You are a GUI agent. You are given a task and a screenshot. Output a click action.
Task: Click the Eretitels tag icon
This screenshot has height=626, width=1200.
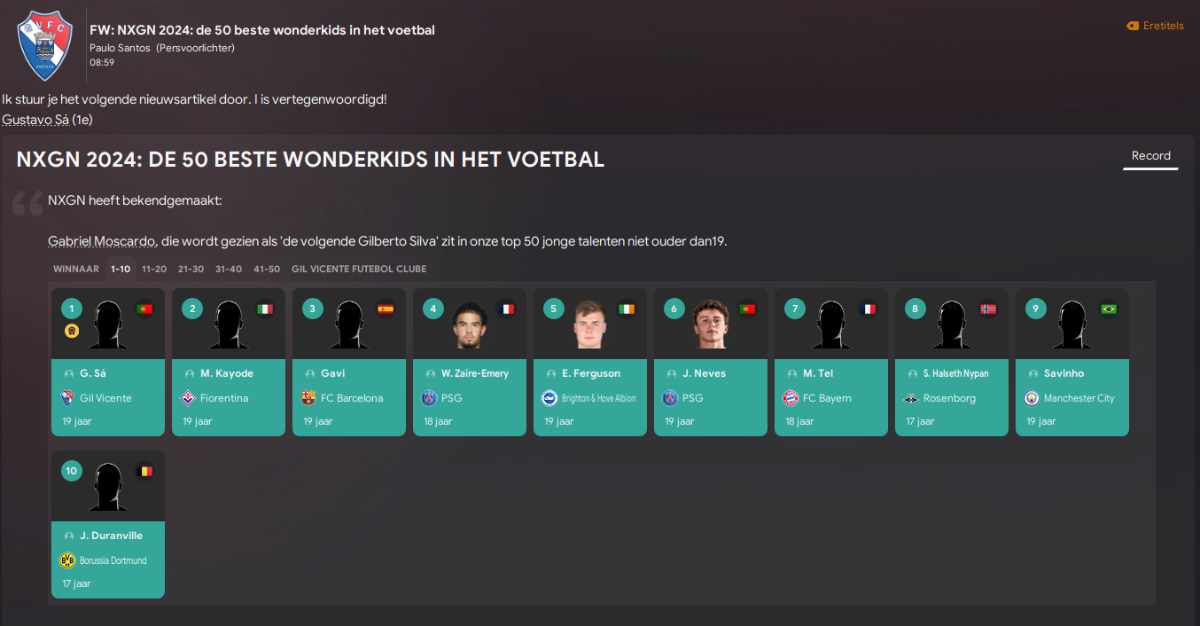1132,26
